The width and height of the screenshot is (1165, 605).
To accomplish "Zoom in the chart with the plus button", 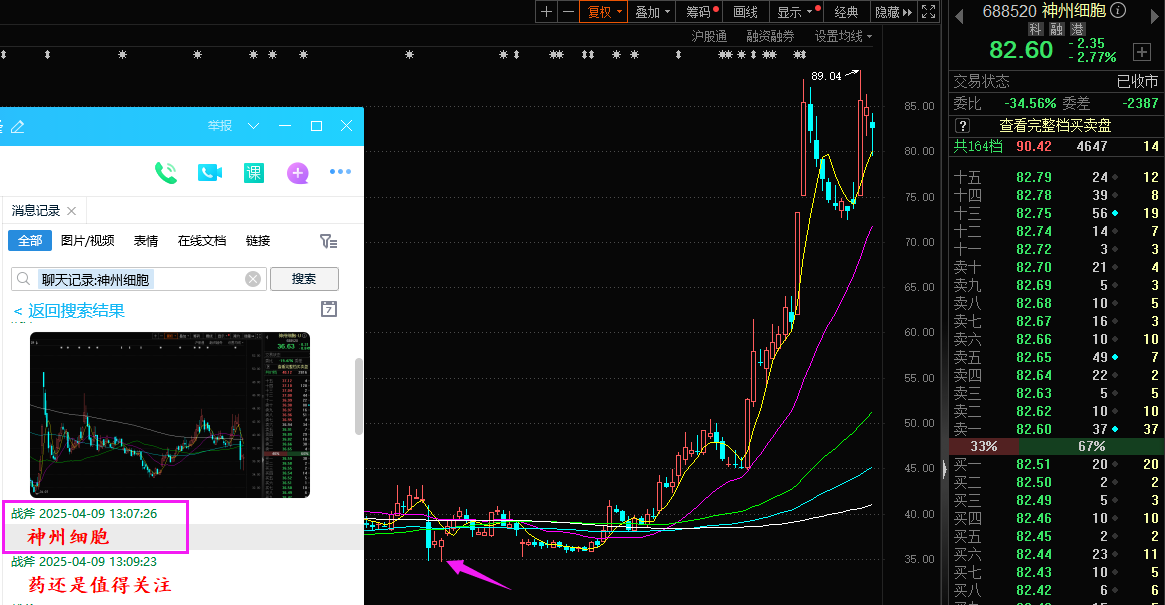I will (x=546, y=11).
